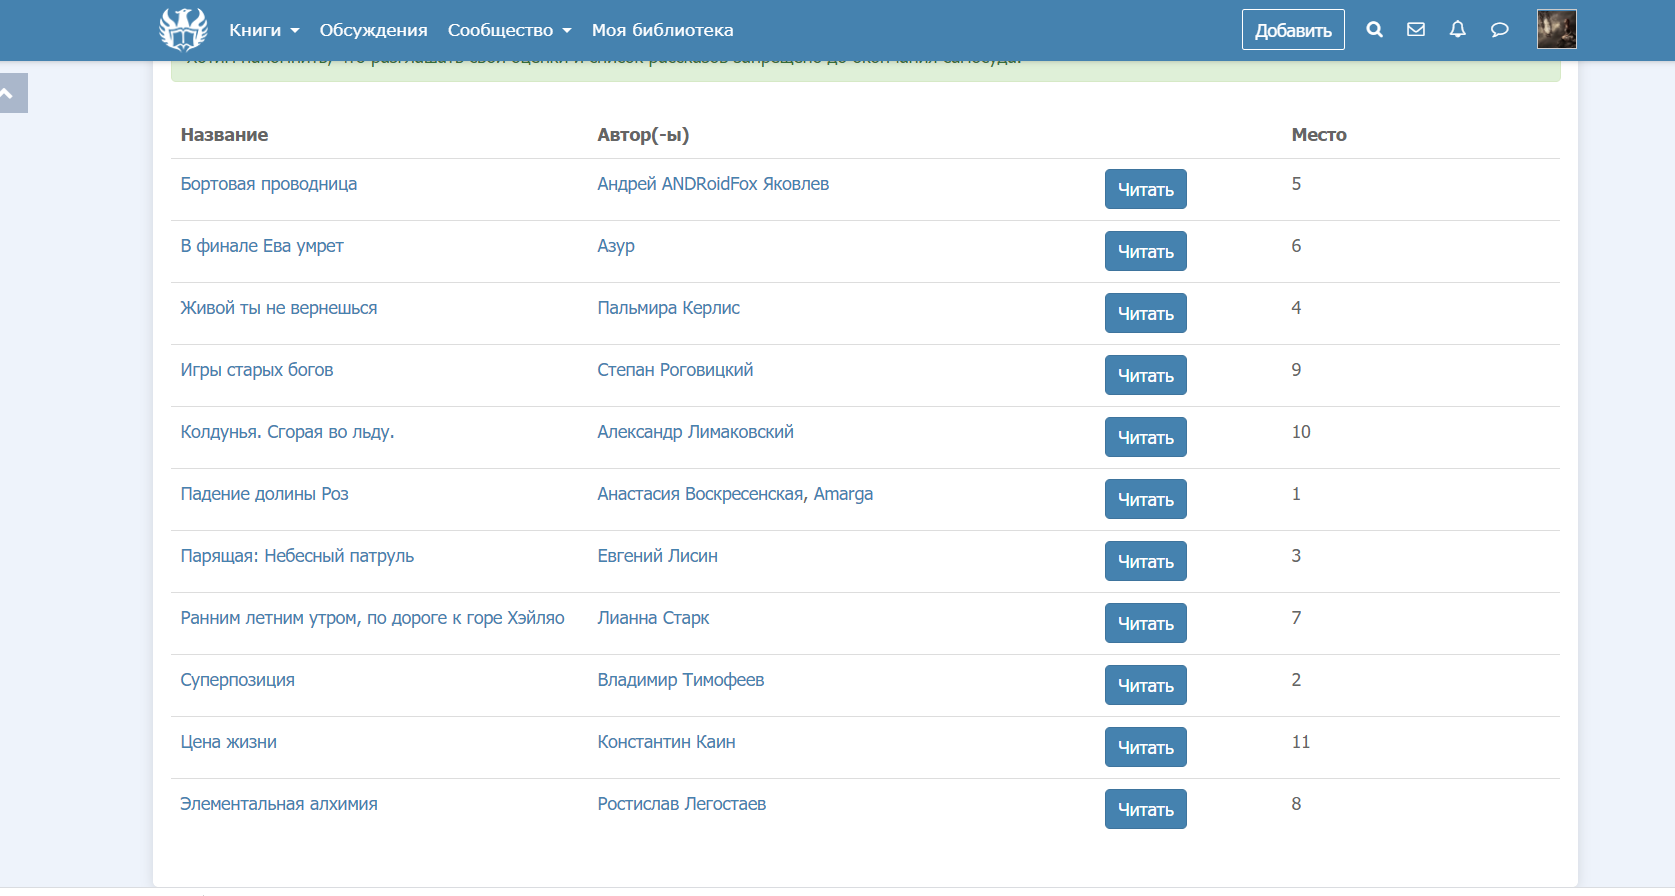Go to Моя библиотека
The image size is (1675, 896).
pyautogui.click(x=662, y=30)
